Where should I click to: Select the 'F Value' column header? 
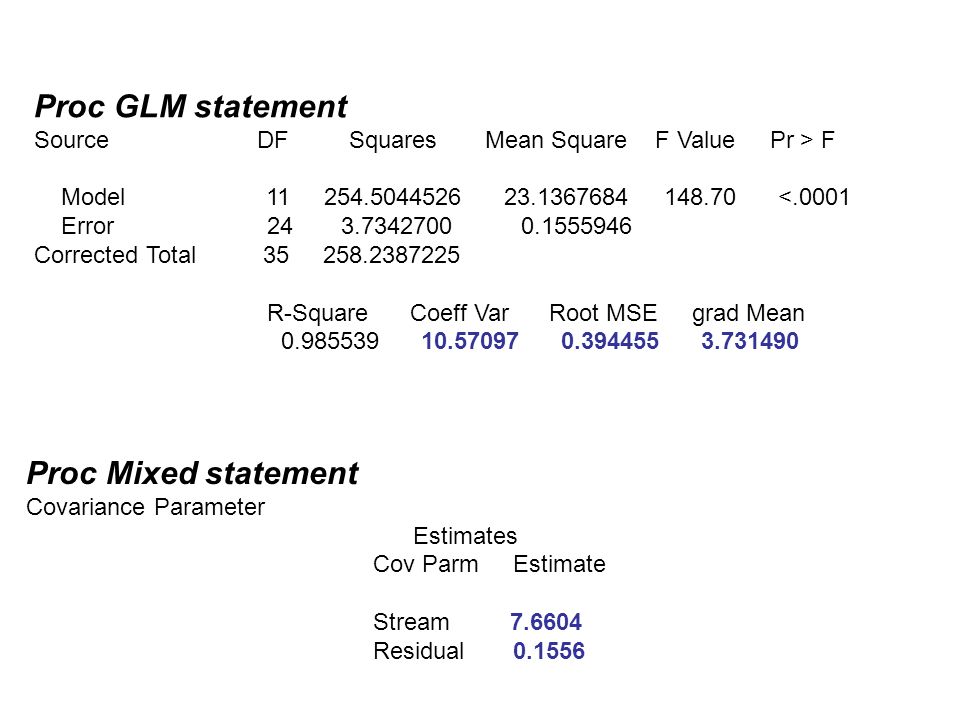pos(695,140)
